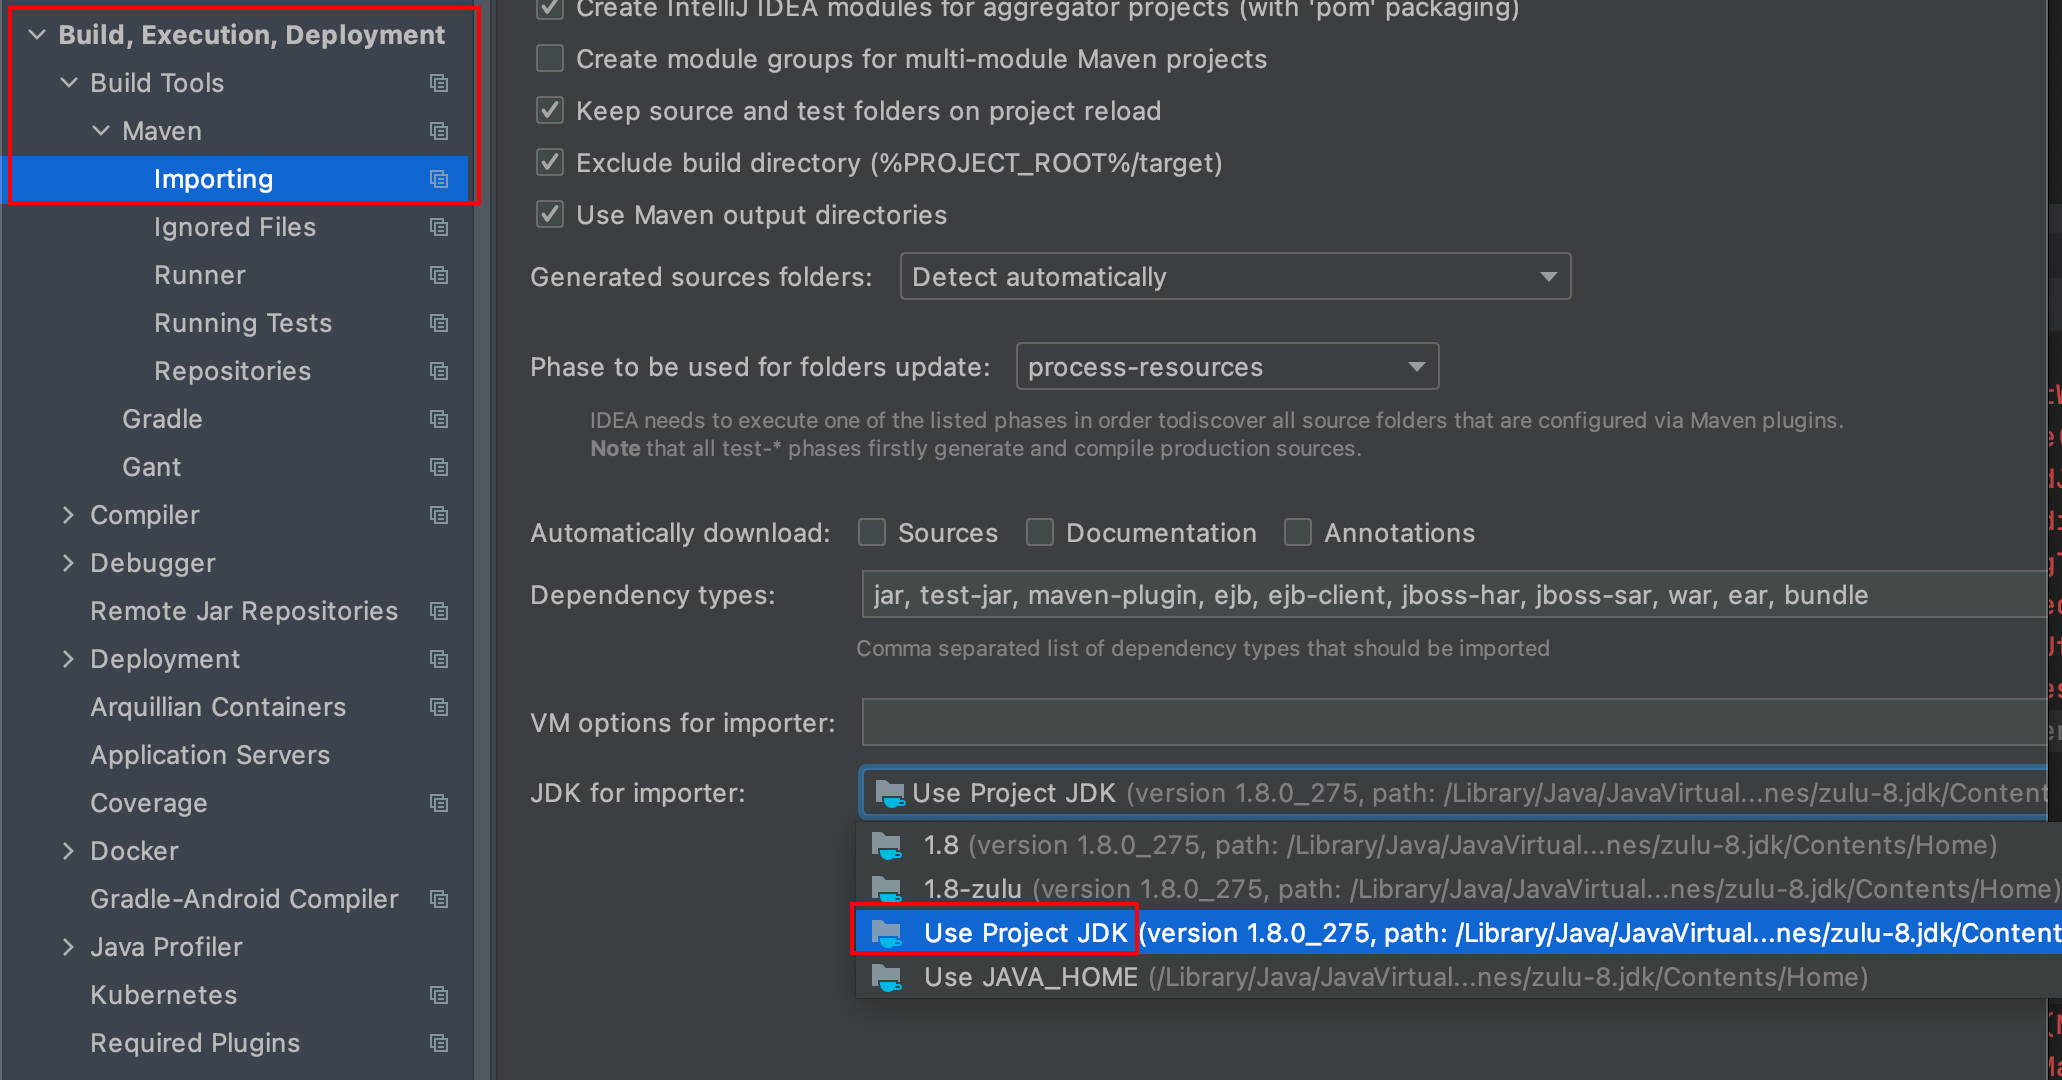Screen dimensions: 2062x1080
Task: Click JDK folder icon of 1.8-zulu entry
Action: tap(887, 889)
